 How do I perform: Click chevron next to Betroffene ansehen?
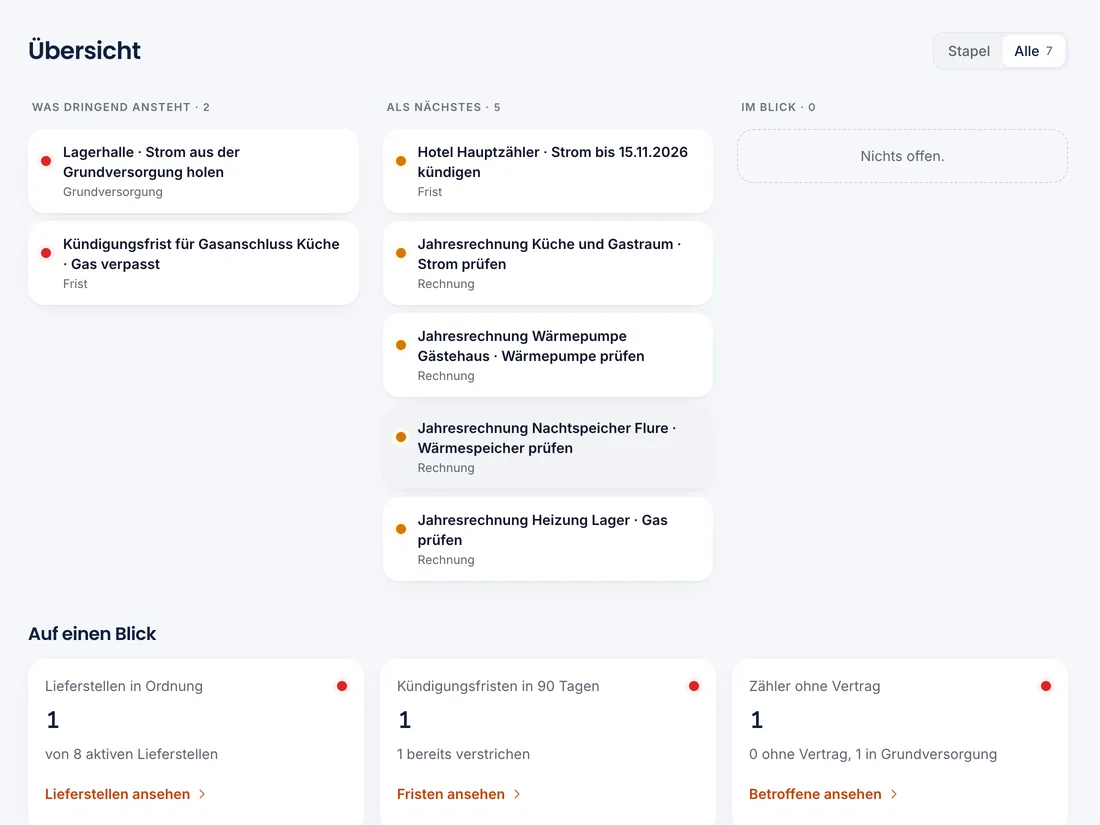point(894,794)
